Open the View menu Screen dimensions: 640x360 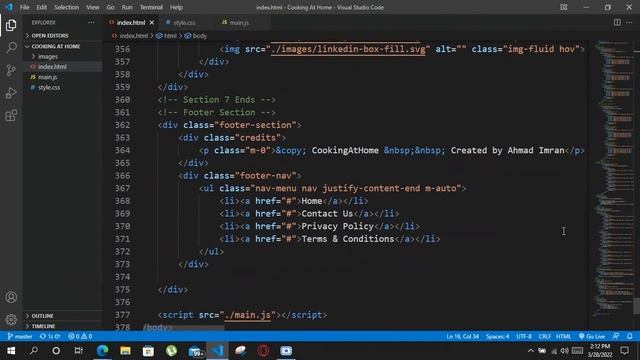93,7
